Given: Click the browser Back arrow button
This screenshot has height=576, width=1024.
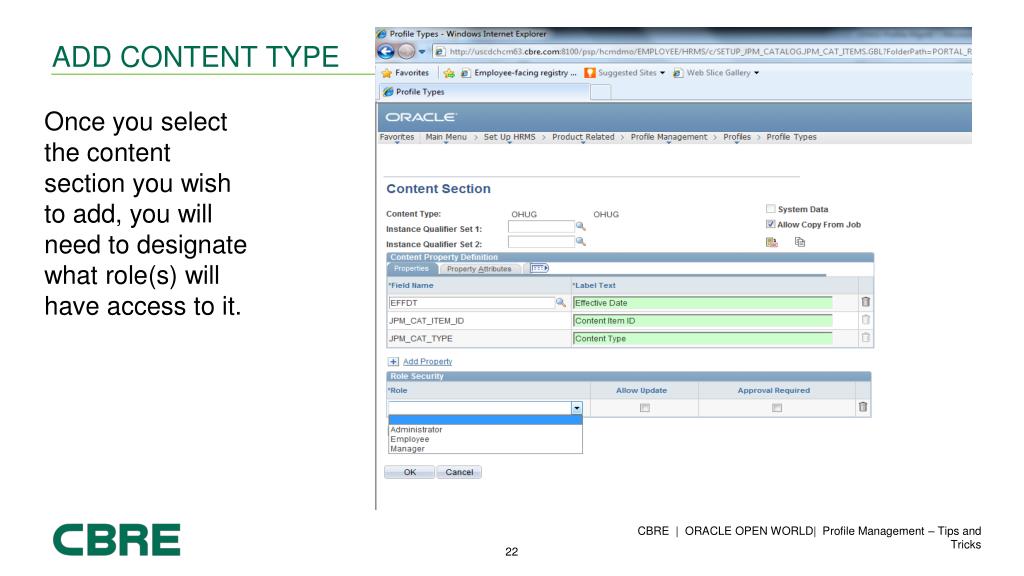Looking at the screenshot, I should tap(386, 52).
